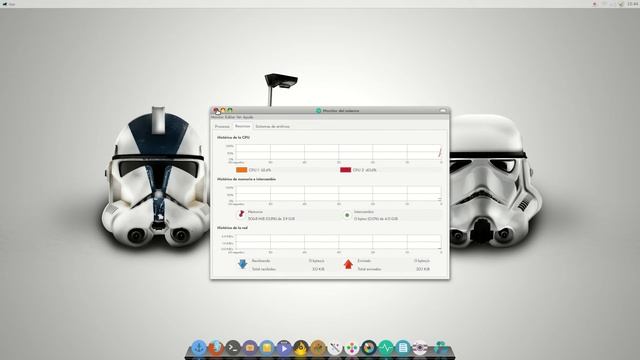Click the blue receiving arrow icon
The height and width of the screenshot is (360, 640).
pos(242,264)
